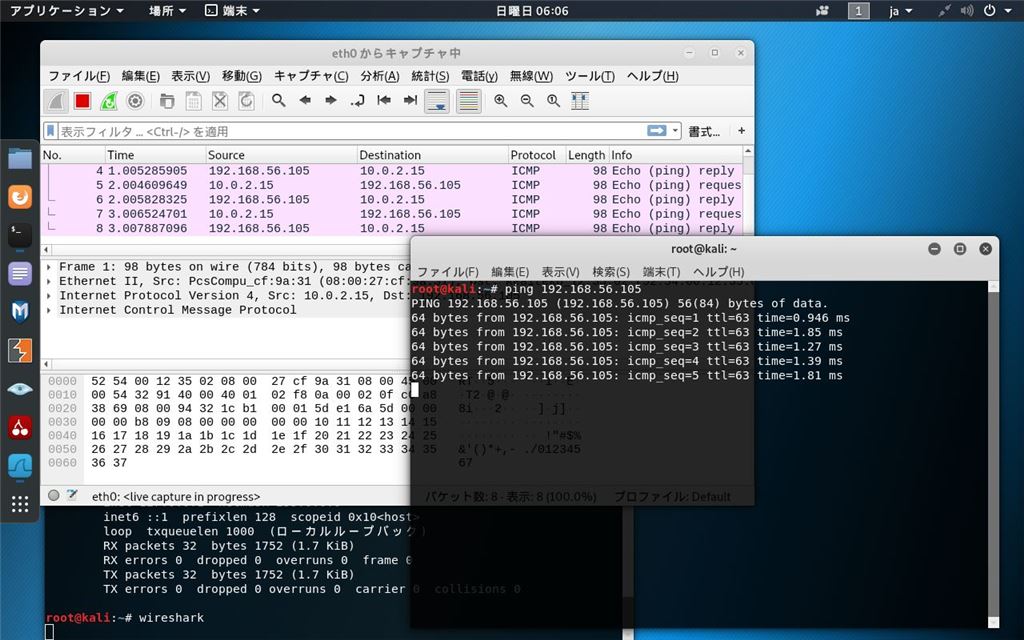Screen dimensions: 1024x640
Task: Find a packet with magnifier icon
Action: click(x=279, y=101)
